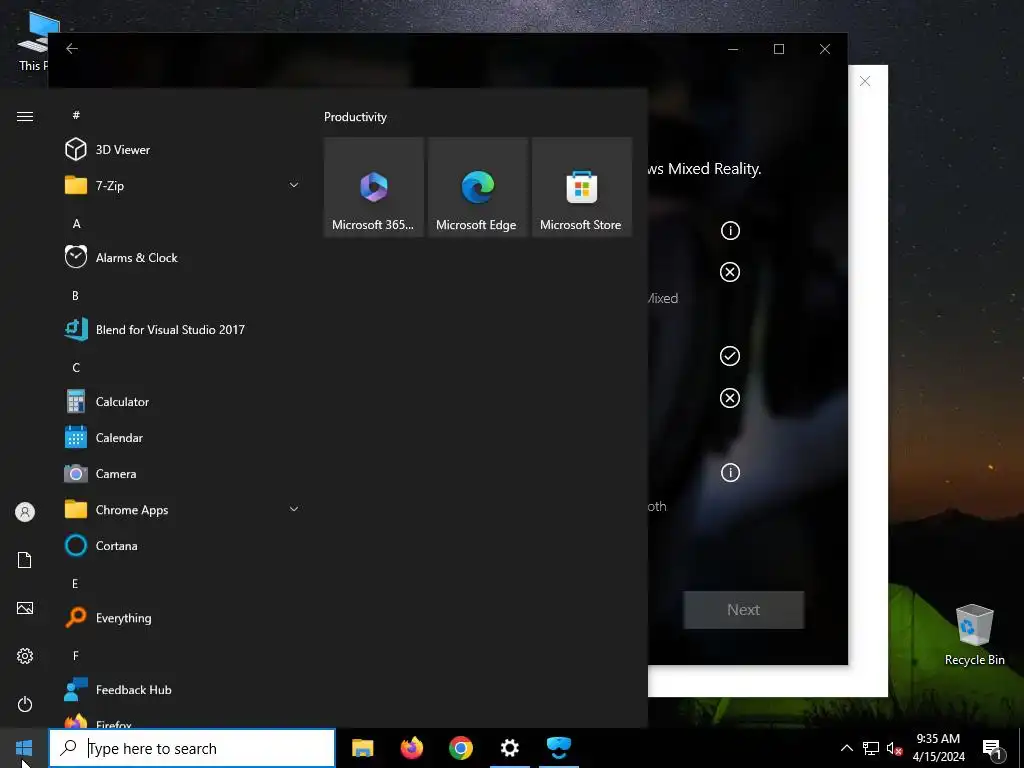
Task: Launch Firefox from the taskbar
Action: (411, 748)
